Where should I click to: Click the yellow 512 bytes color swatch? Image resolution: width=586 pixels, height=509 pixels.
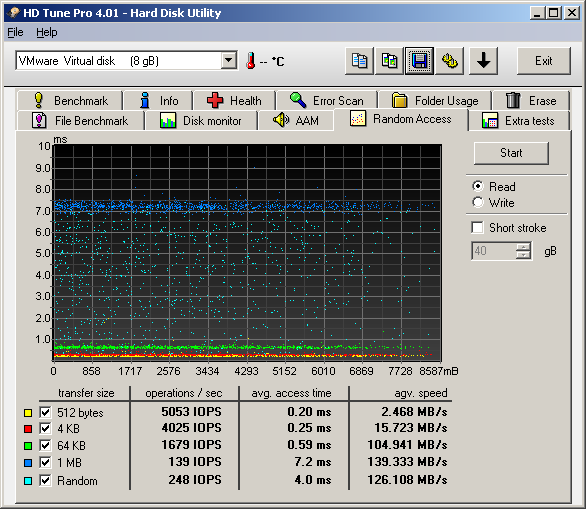pyautogui.click(x=28, y=413)
